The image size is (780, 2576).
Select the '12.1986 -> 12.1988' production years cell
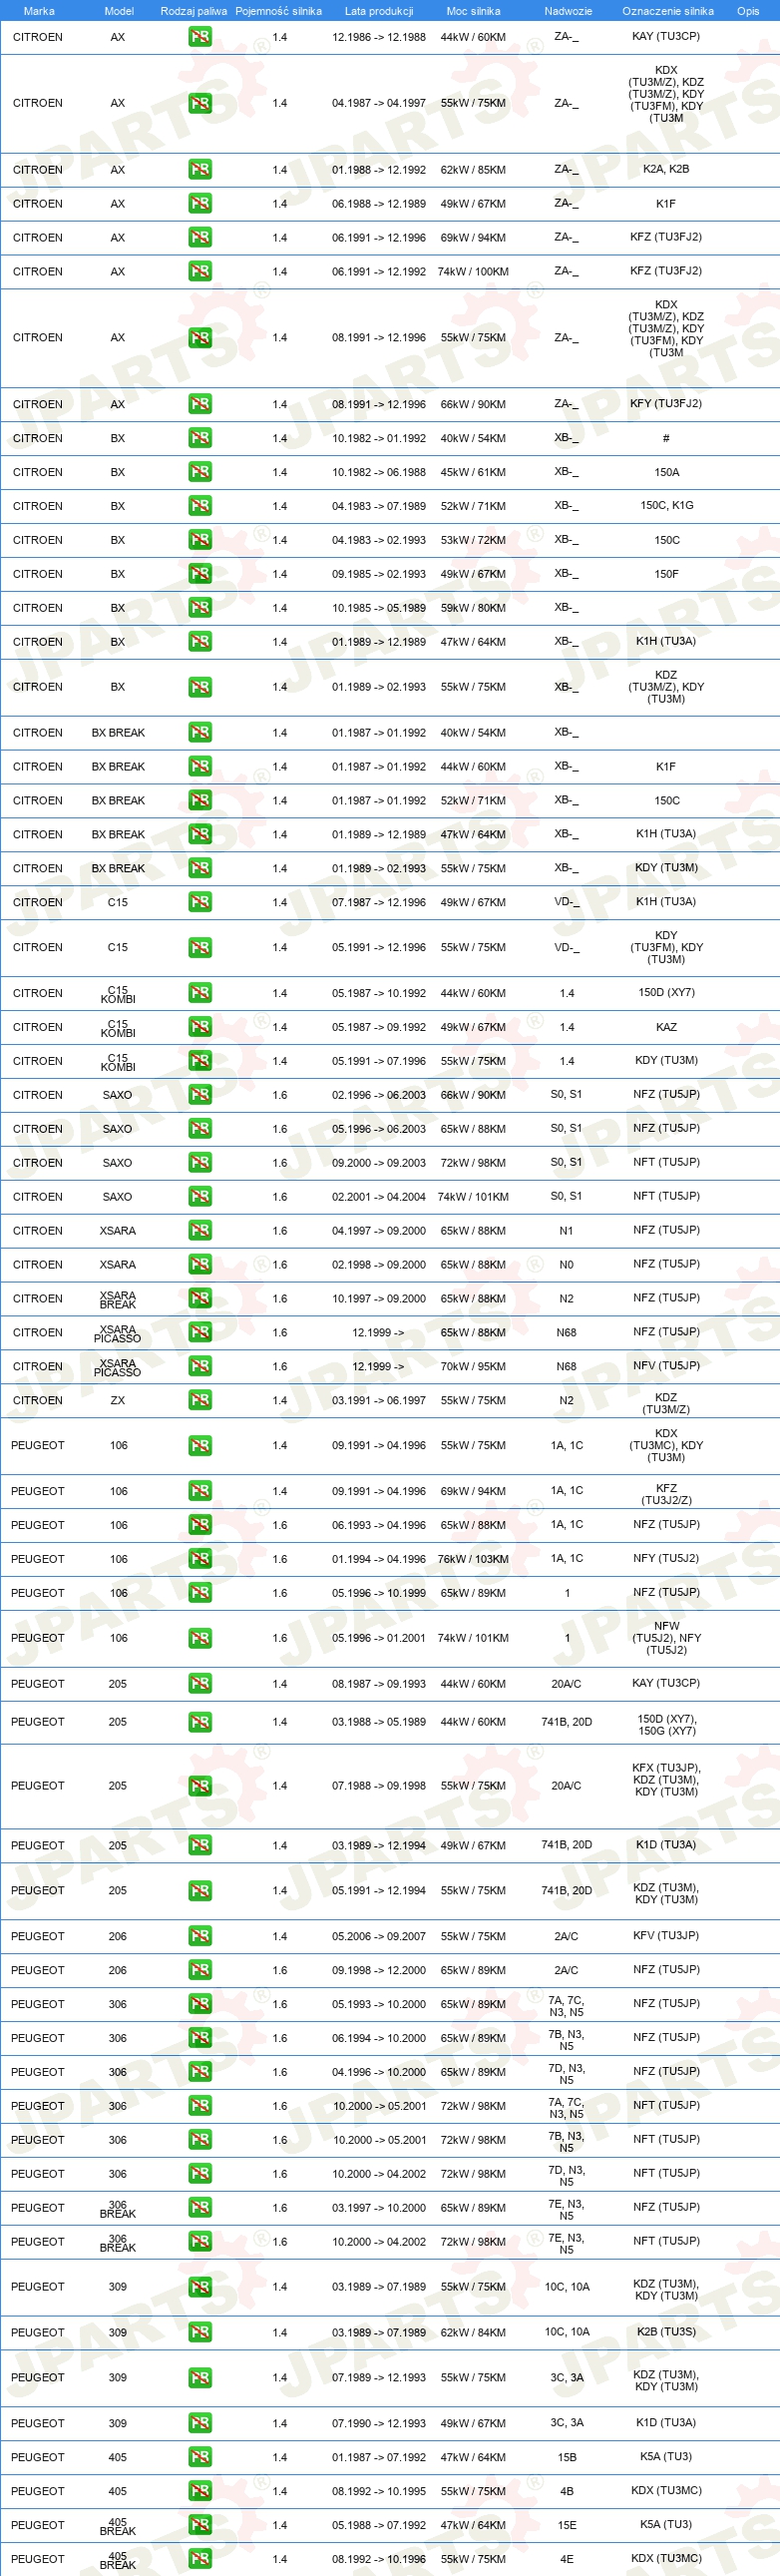[x=379, y=37]
